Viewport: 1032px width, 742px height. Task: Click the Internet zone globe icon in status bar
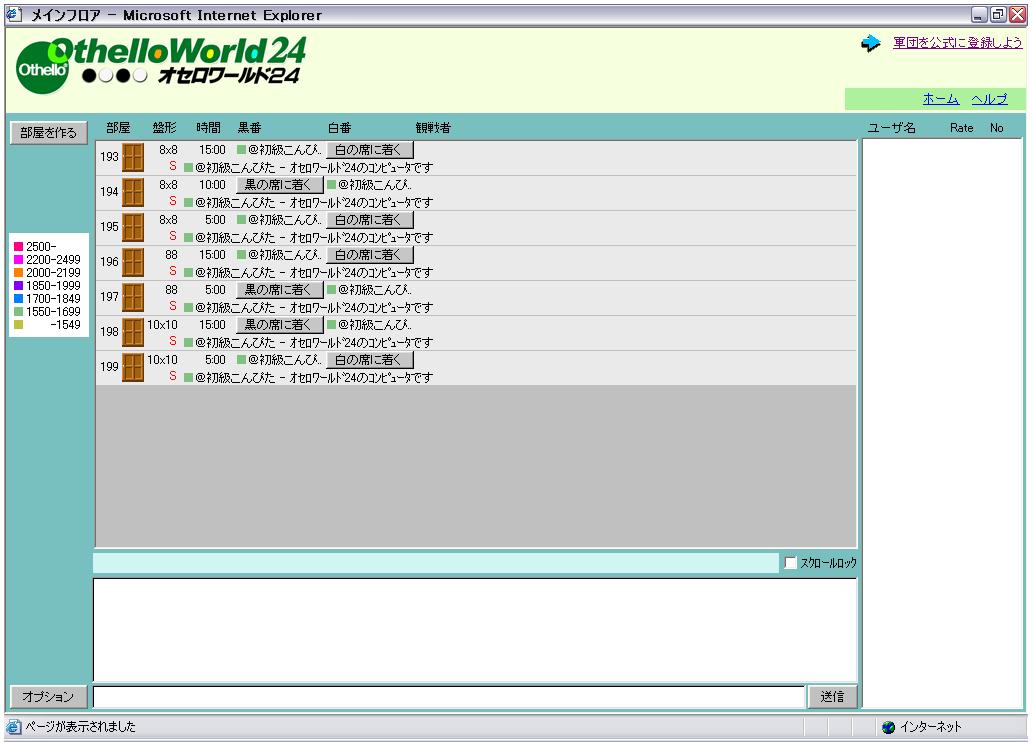(888, 727)
